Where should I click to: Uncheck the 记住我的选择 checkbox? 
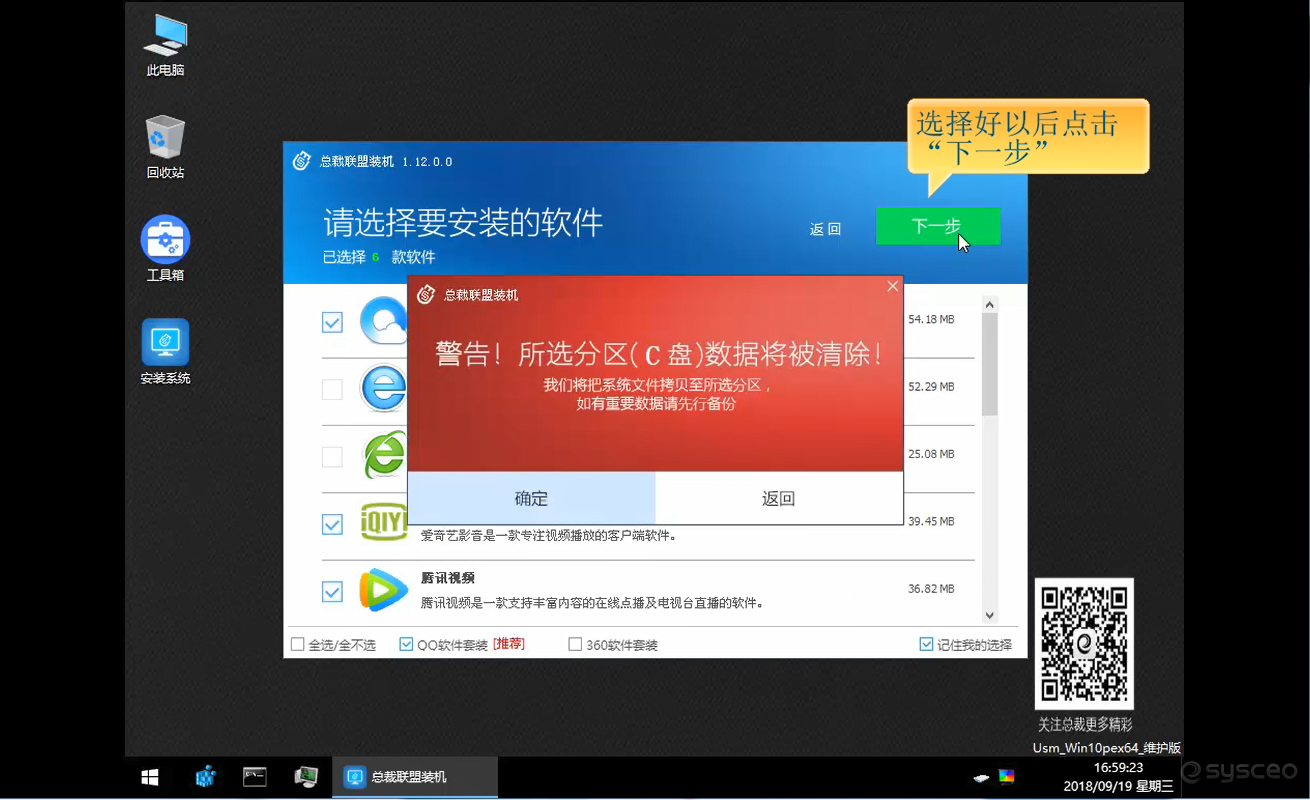926,645
